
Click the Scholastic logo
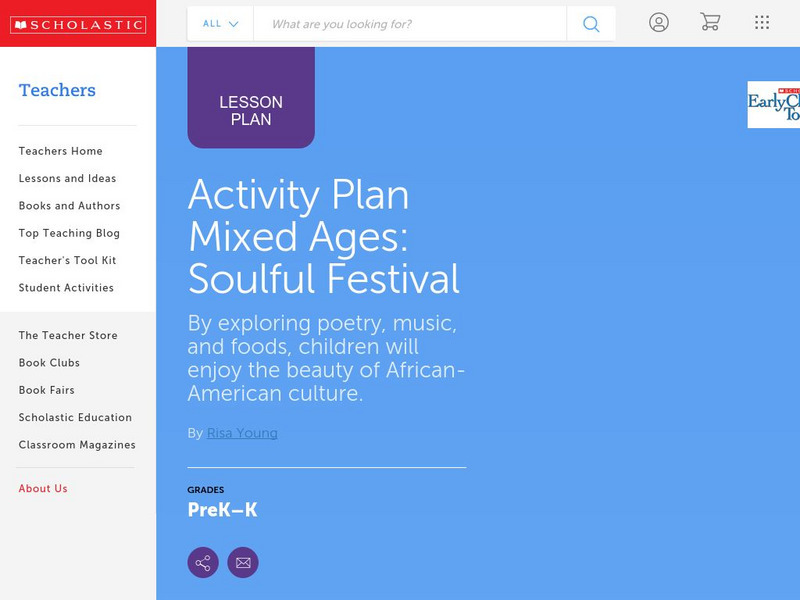pos(78,23)
